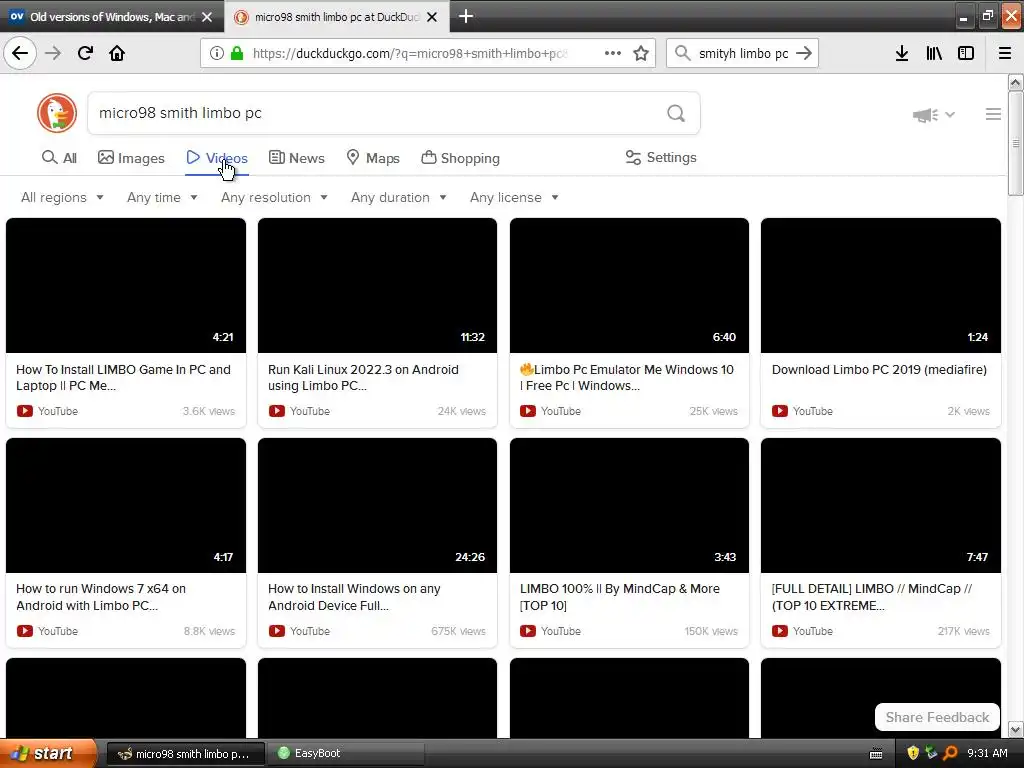Screen dimensions: 1024x768
Task: Click the 7:47 duration video thumbnail
Action: click(x=881, y=505)
